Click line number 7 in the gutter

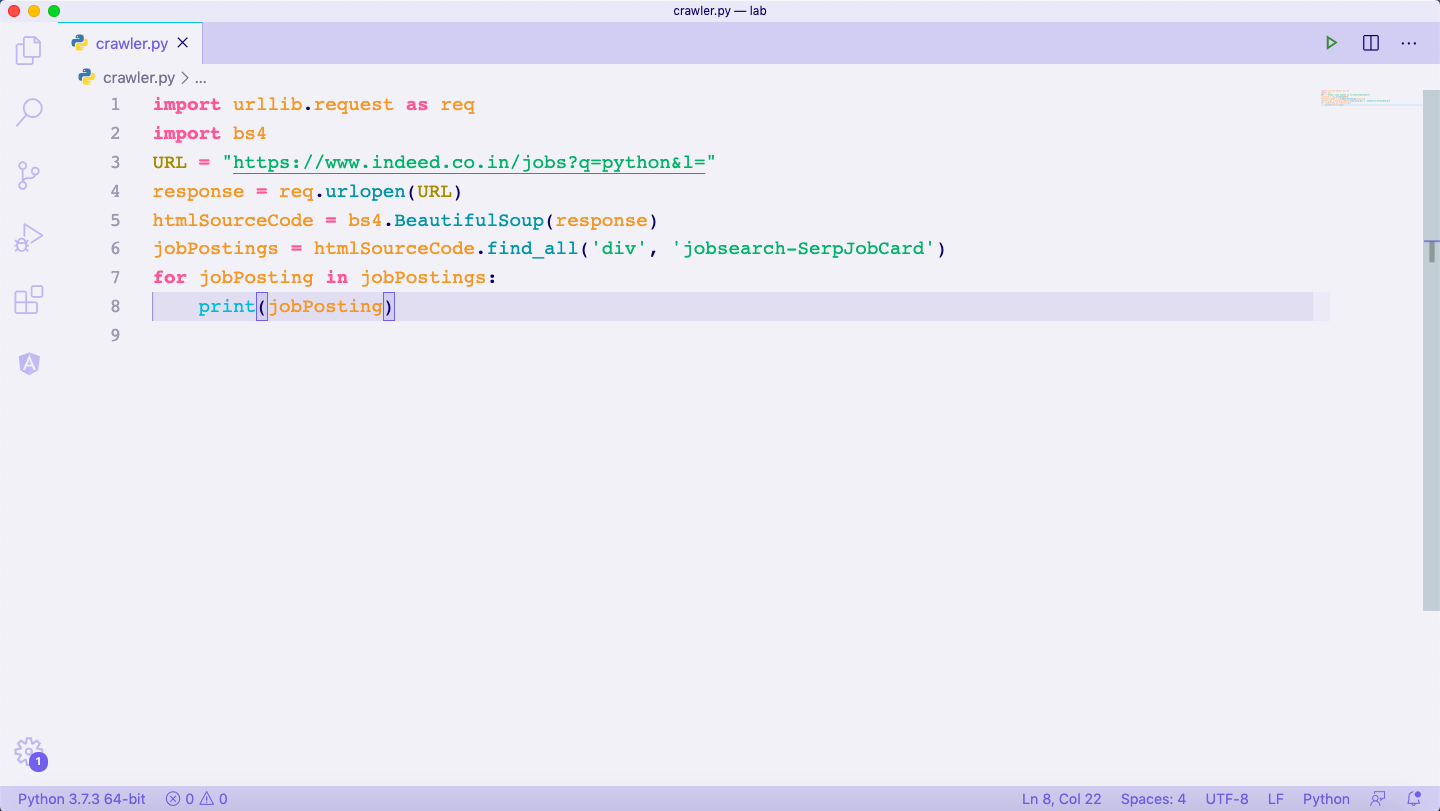tap(115, 277)
